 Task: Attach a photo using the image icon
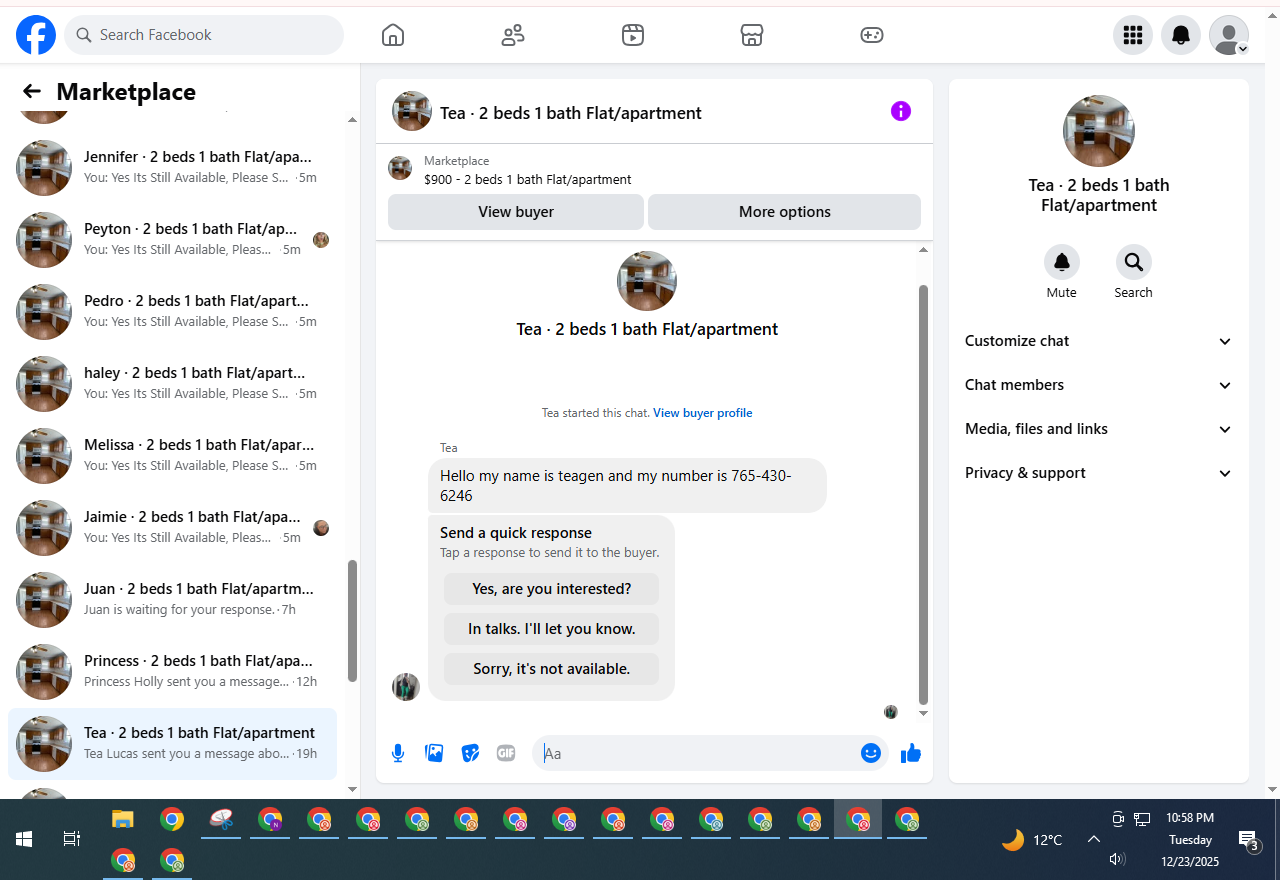[434, 753]
